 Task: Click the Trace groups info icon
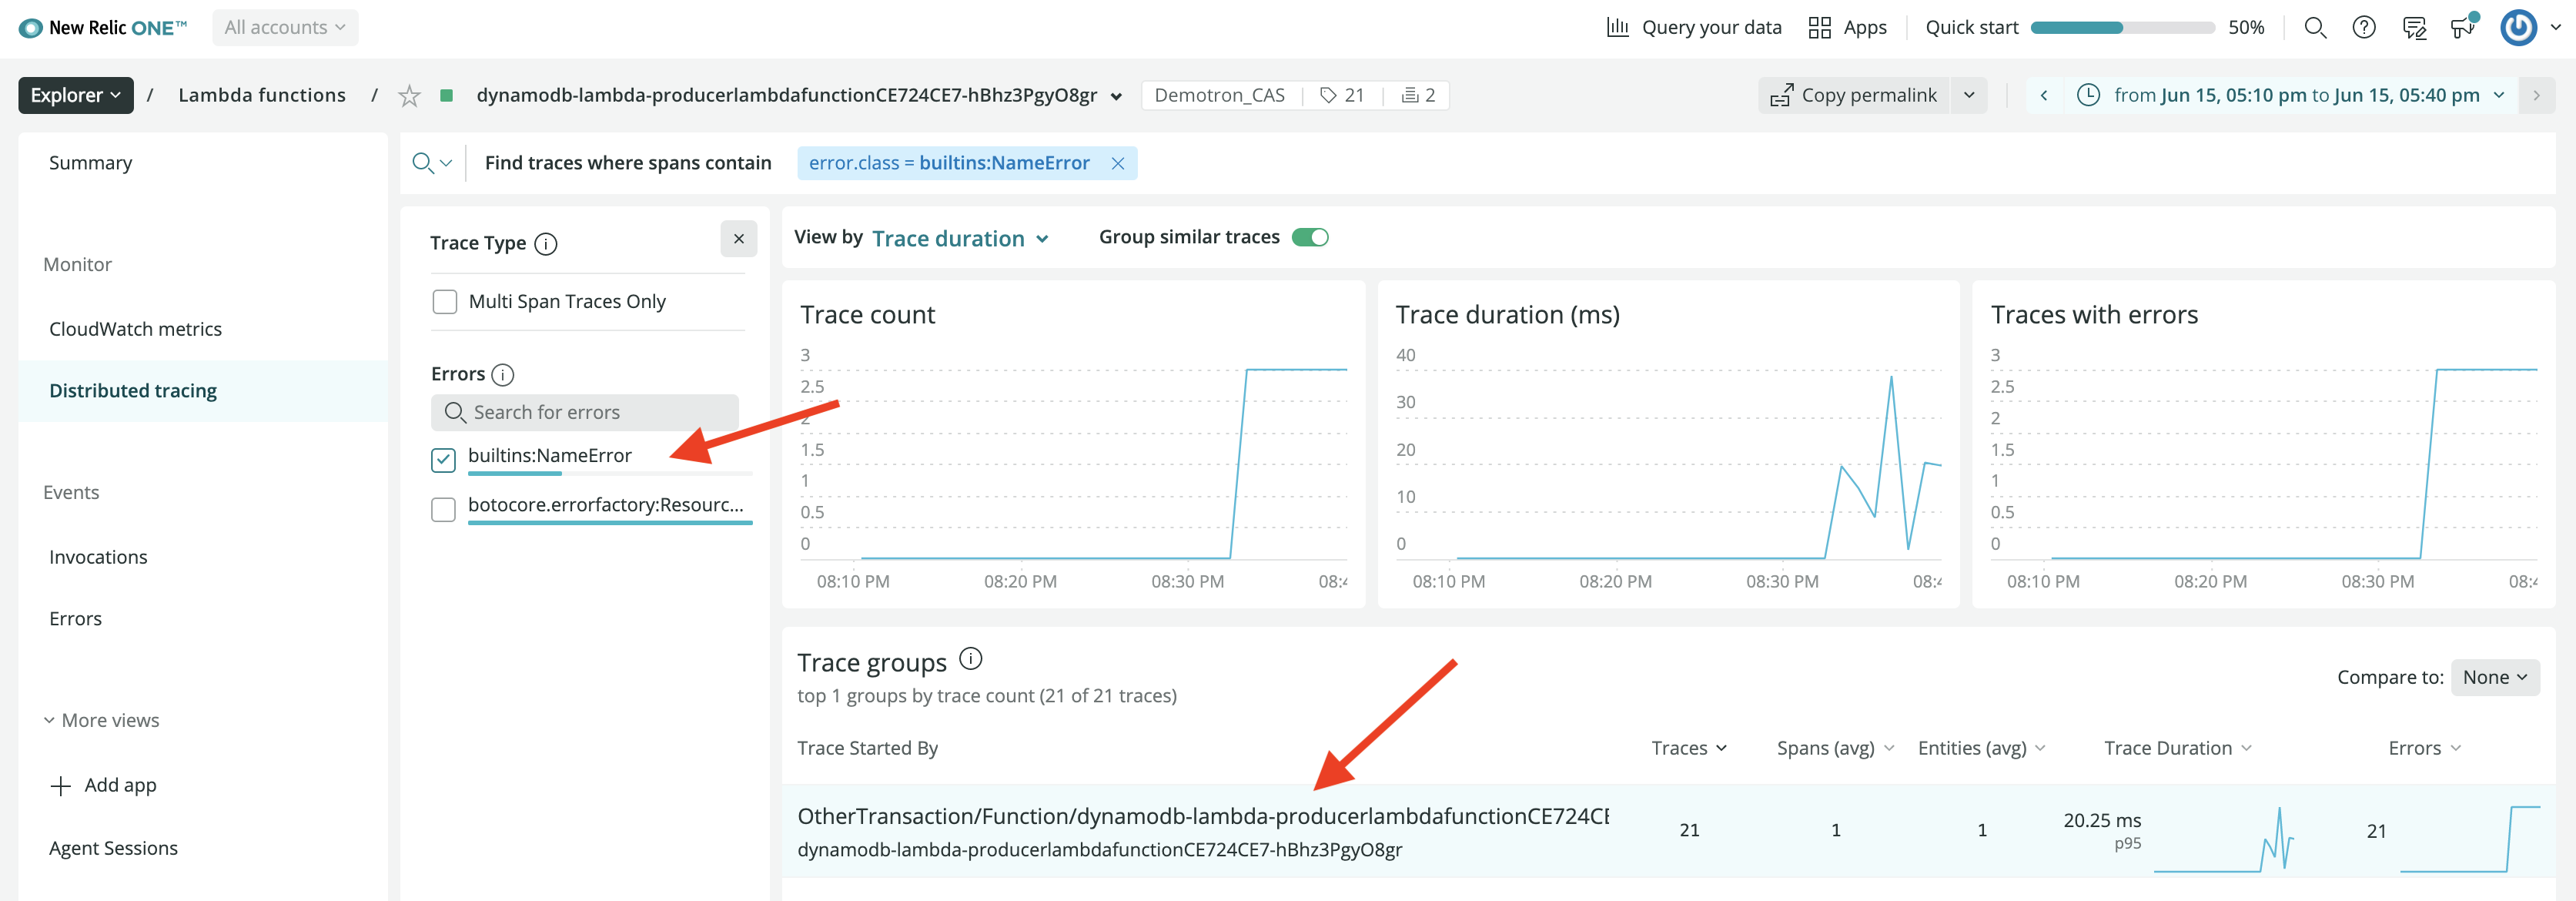tap(970, 658)
